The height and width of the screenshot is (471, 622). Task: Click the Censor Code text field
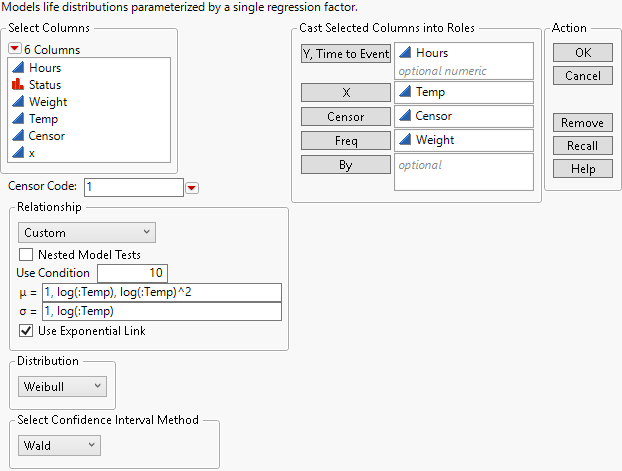point(133,187)
